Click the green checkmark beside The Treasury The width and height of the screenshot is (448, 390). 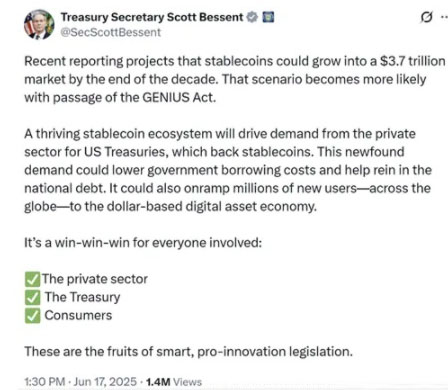[x=32, y=297]
